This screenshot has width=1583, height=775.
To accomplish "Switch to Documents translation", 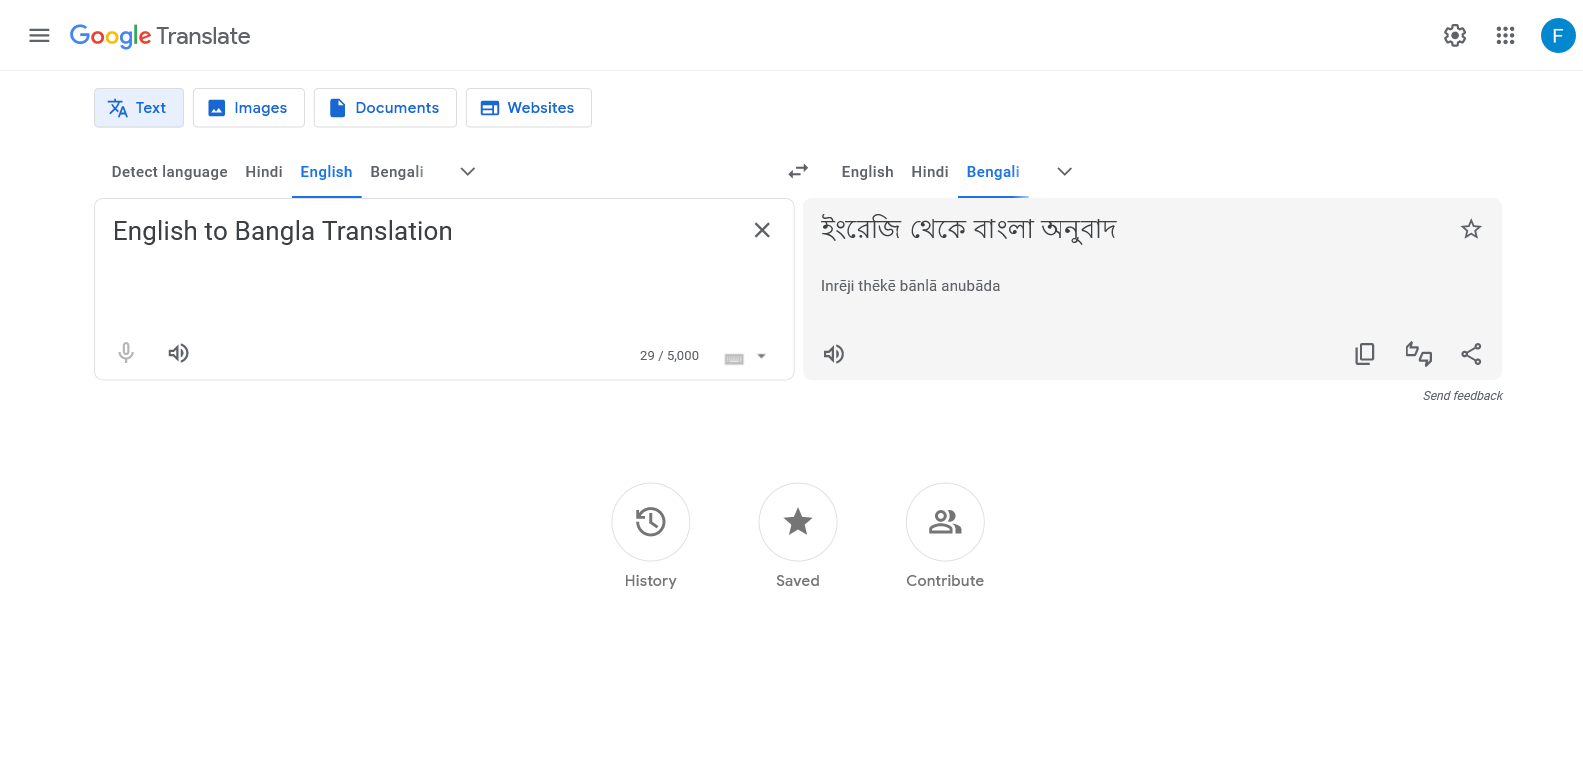I will click(385, 108).
